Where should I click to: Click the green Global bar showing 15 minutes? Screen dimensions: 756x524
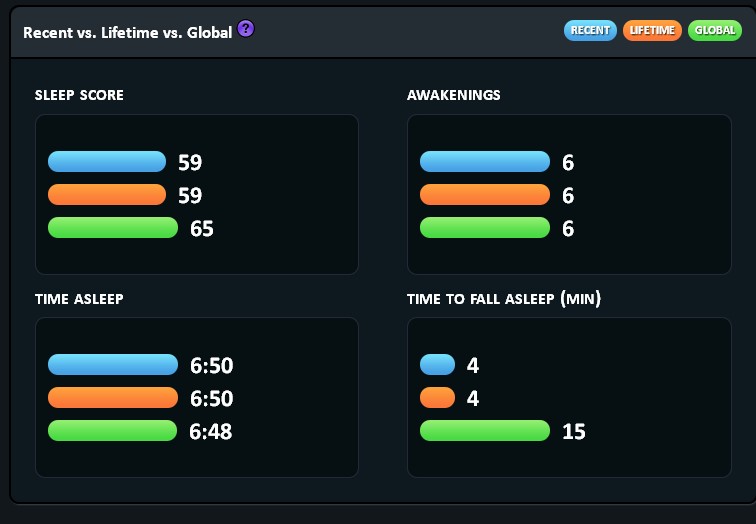(x=485, y=431)
